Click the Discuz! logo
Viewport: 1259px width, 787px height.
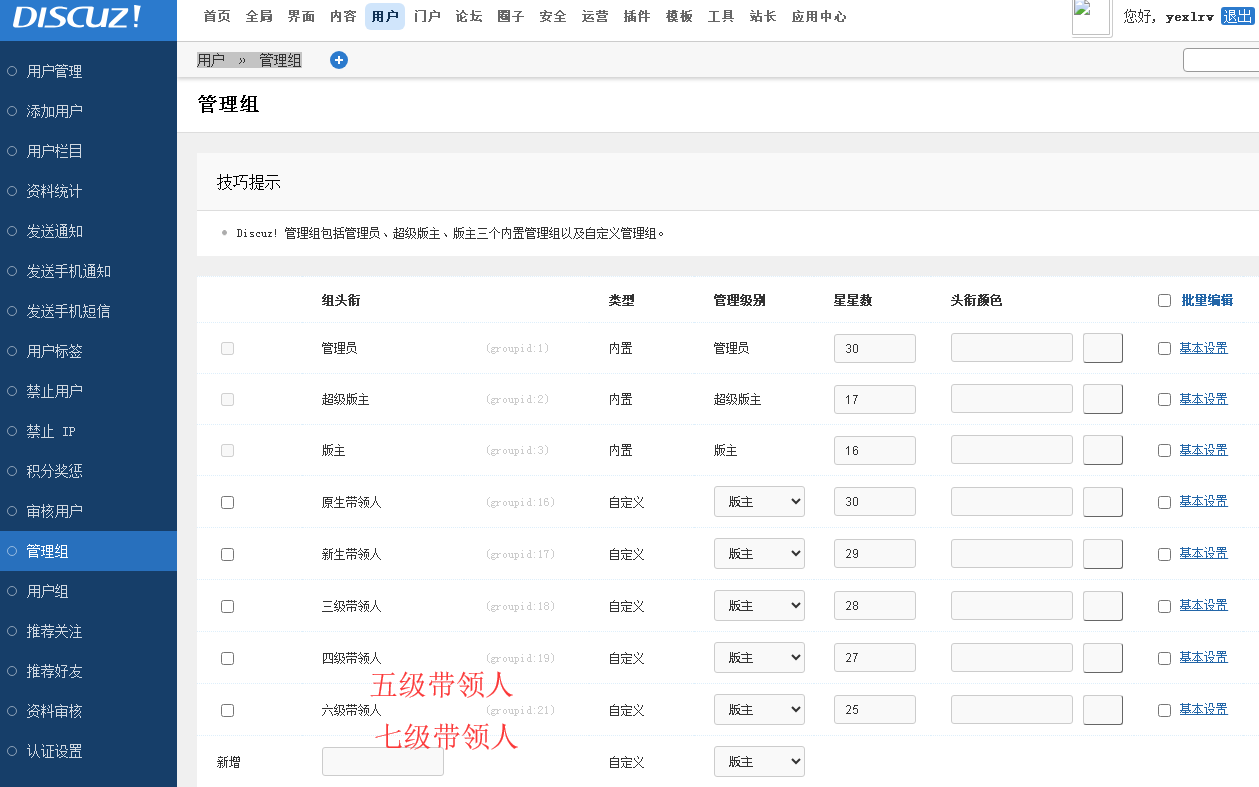click(77, 18)
